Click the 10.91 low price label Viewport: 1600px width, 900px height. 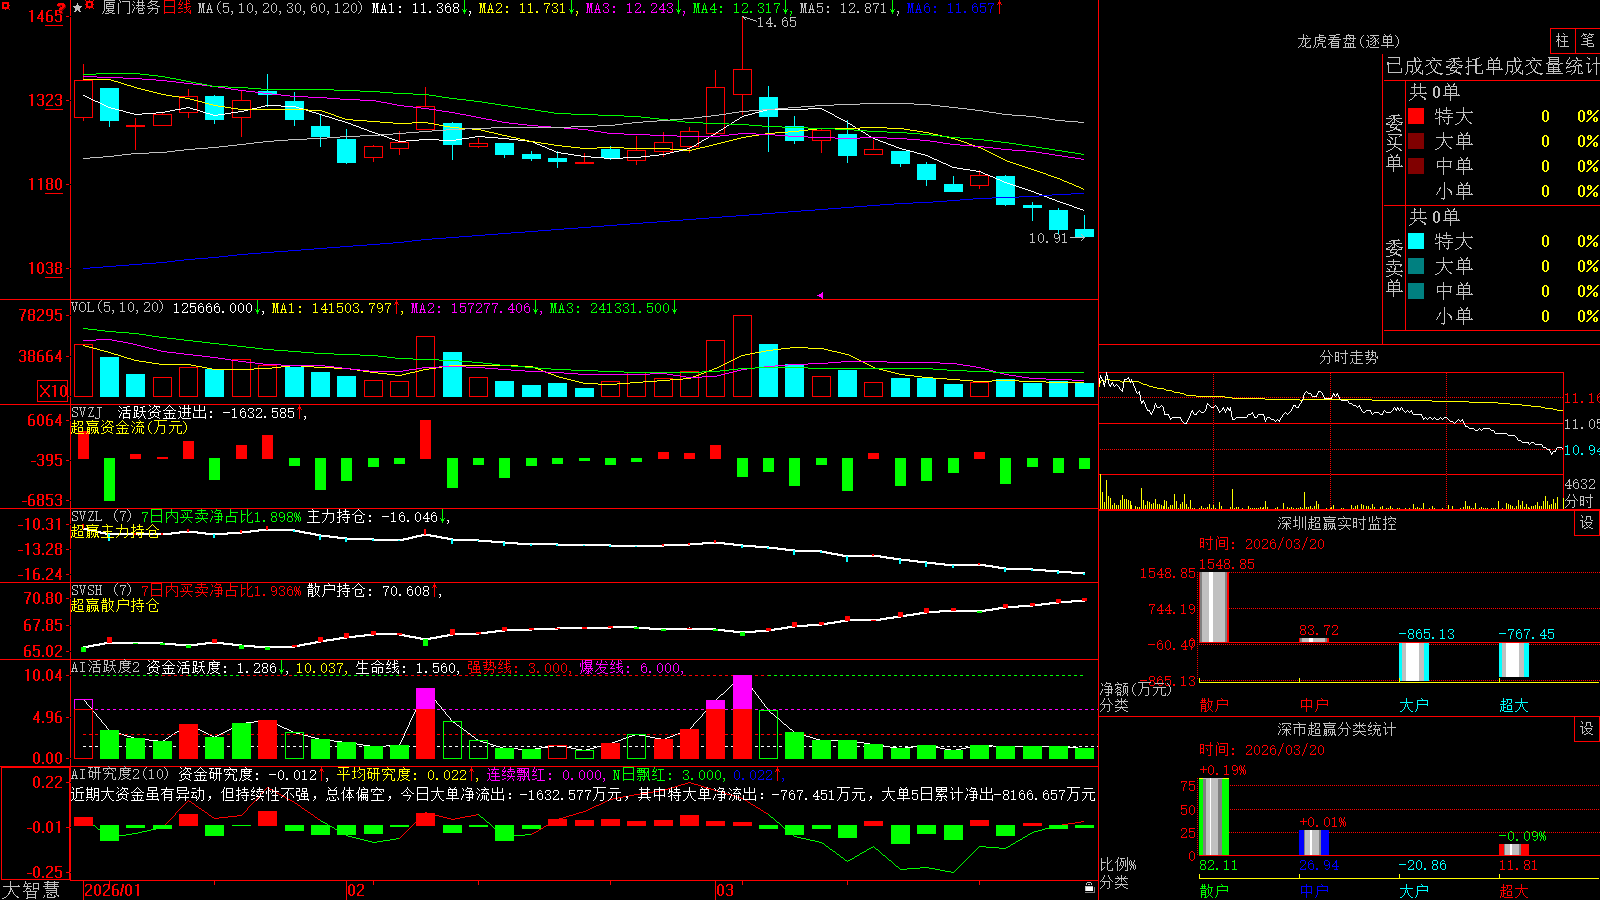[1048, 238]
